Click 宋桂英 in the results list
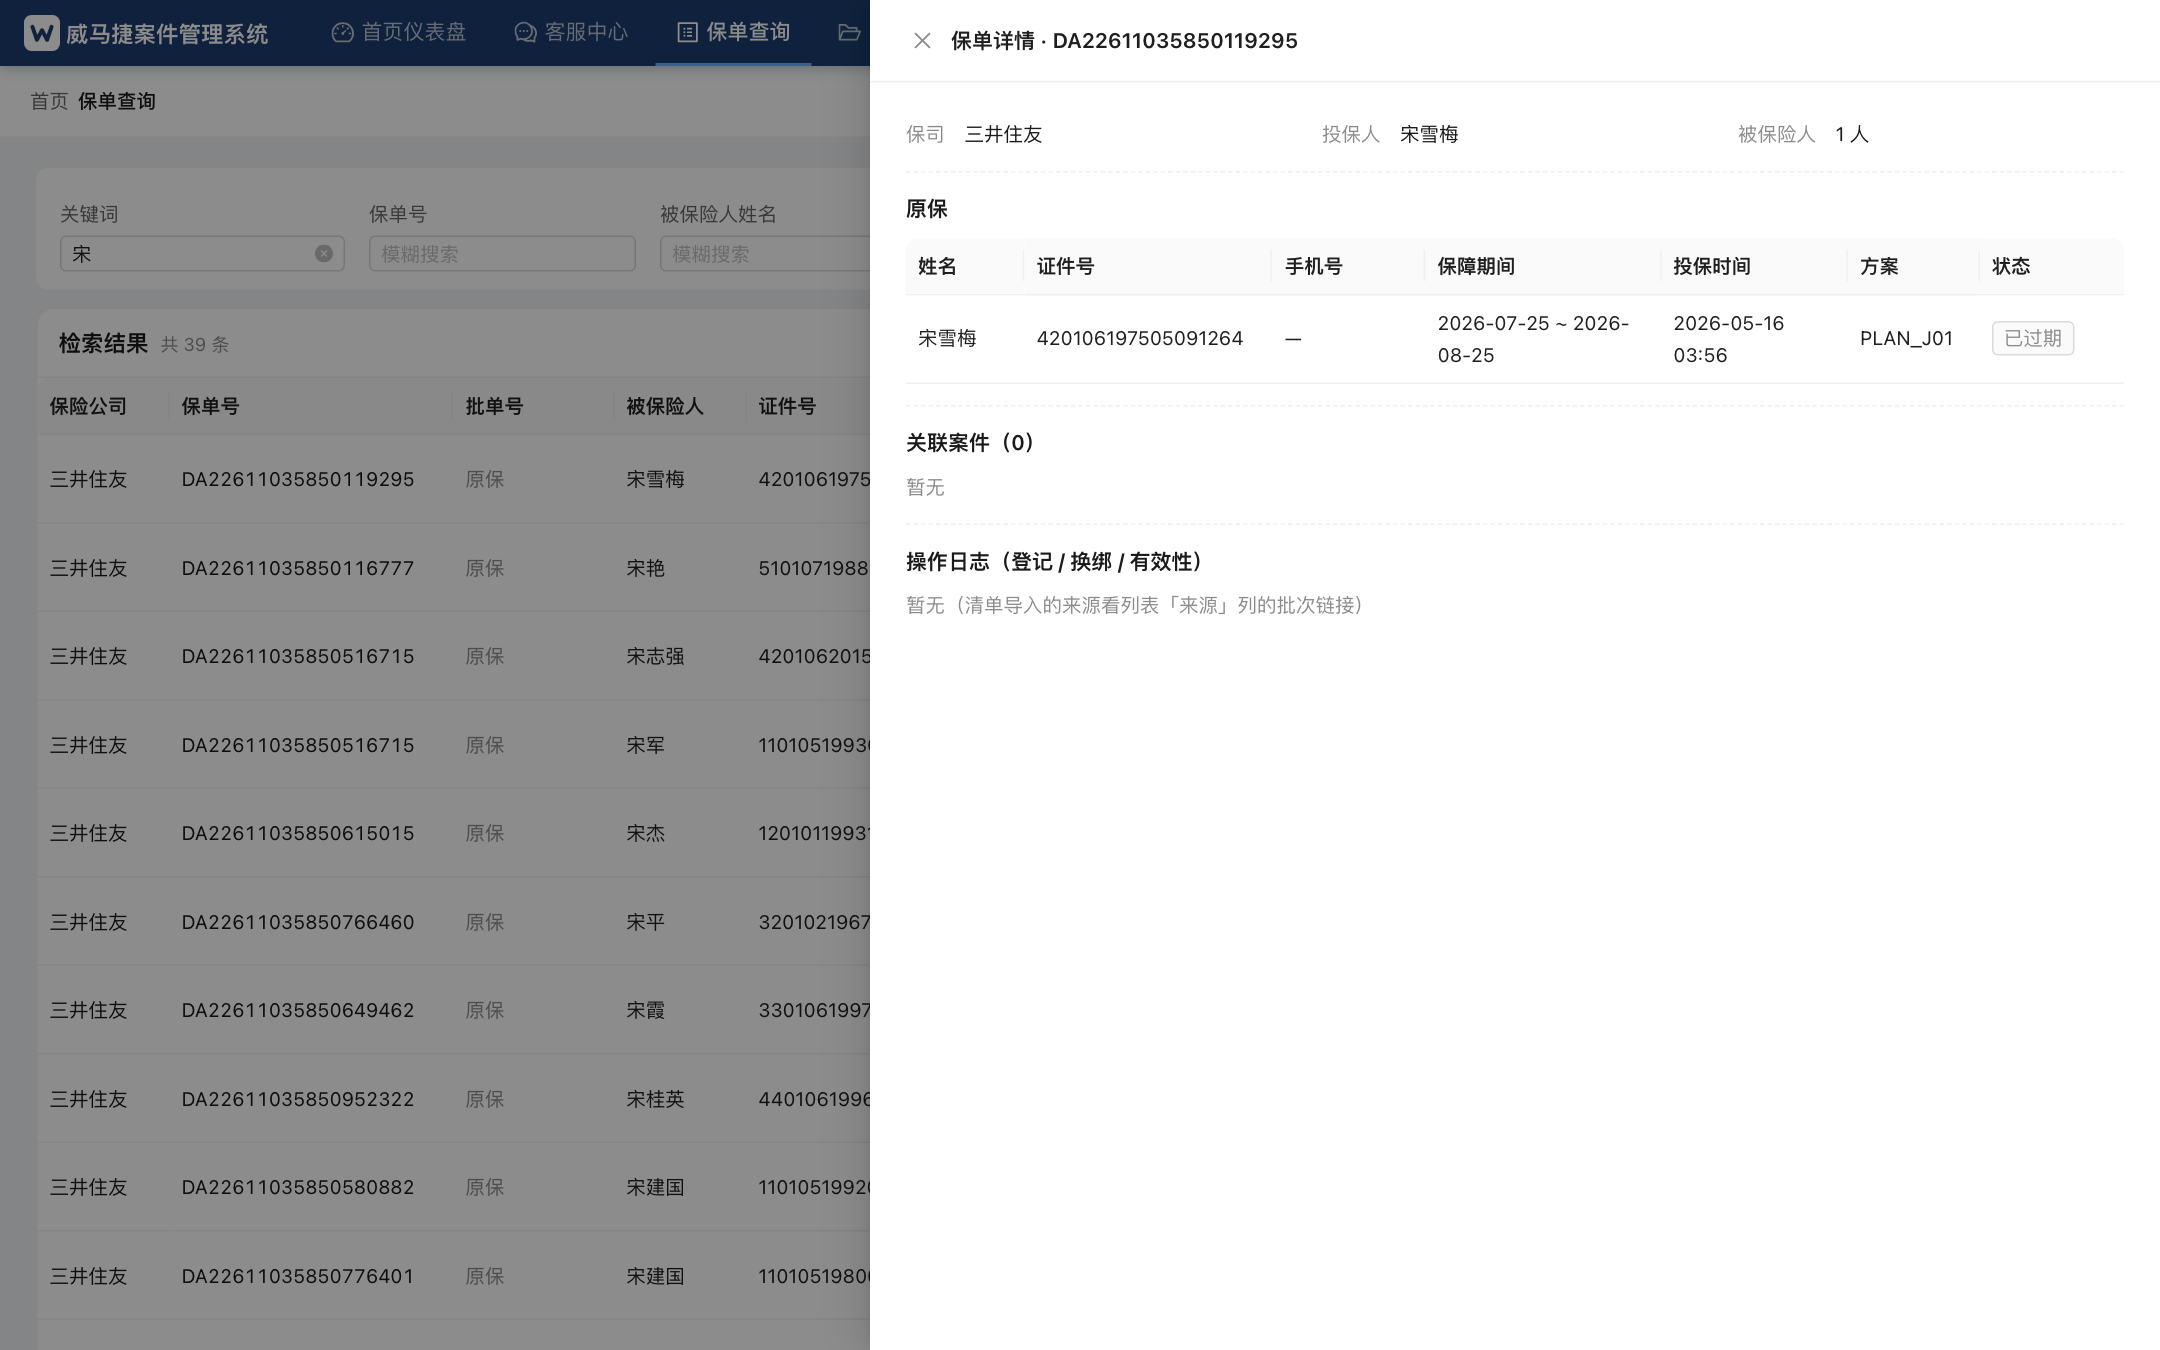The height and width of the screenshot is (1350, 2160). 655,1099
